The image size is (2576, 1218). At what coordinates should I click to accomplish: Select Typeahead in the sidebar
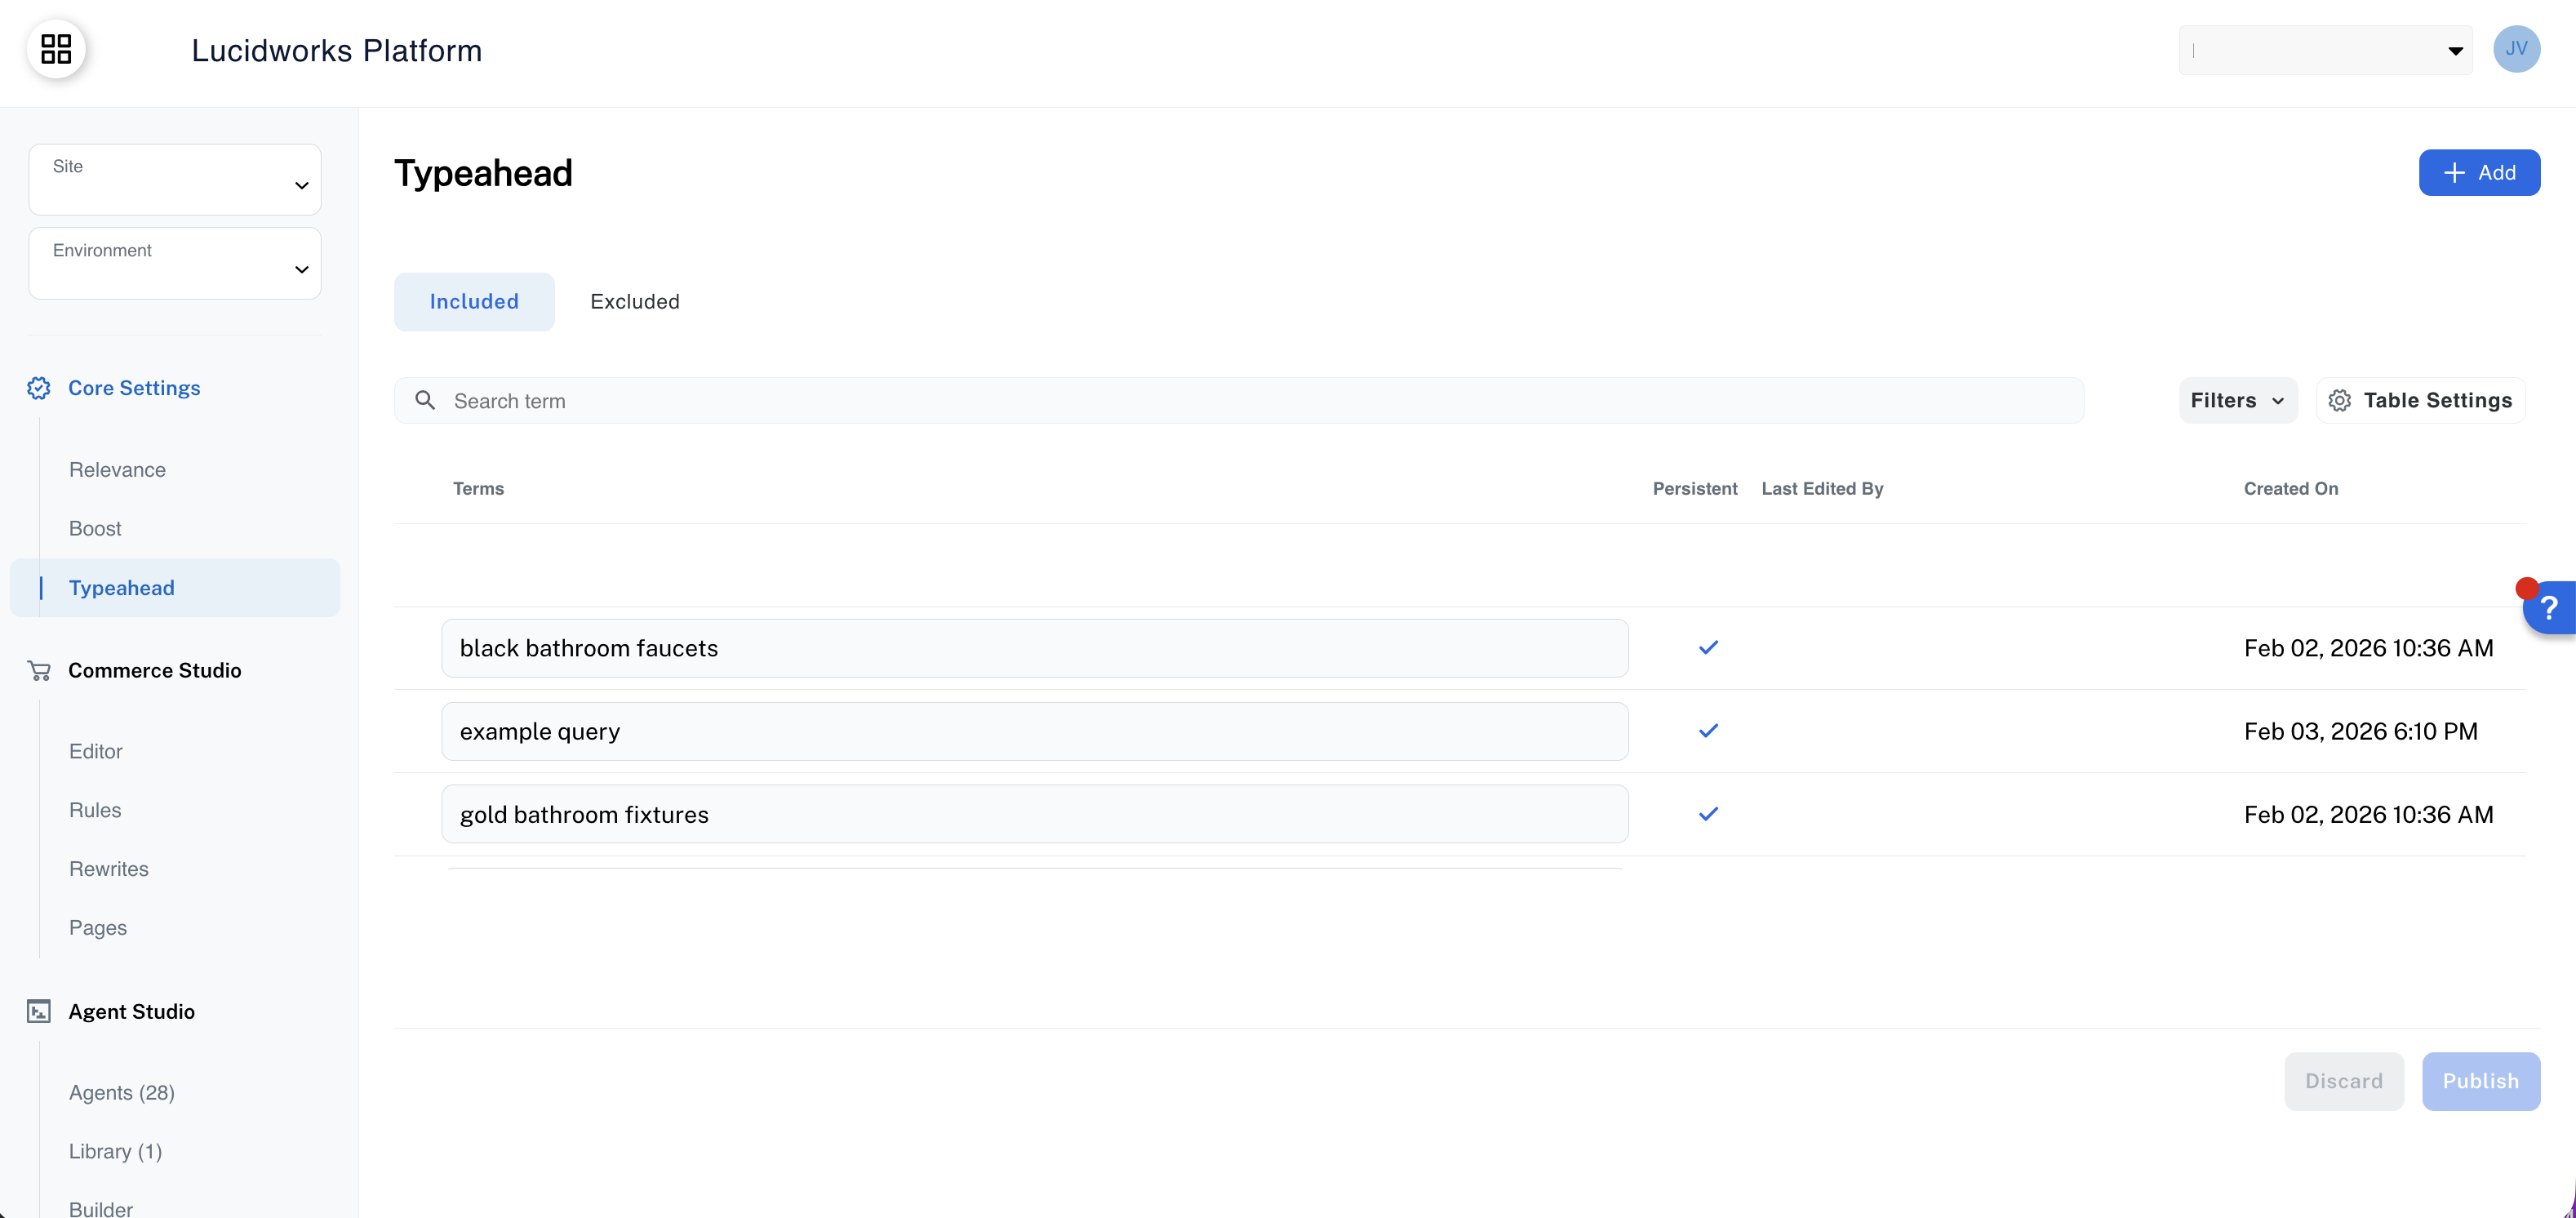[x=121, y=588]
